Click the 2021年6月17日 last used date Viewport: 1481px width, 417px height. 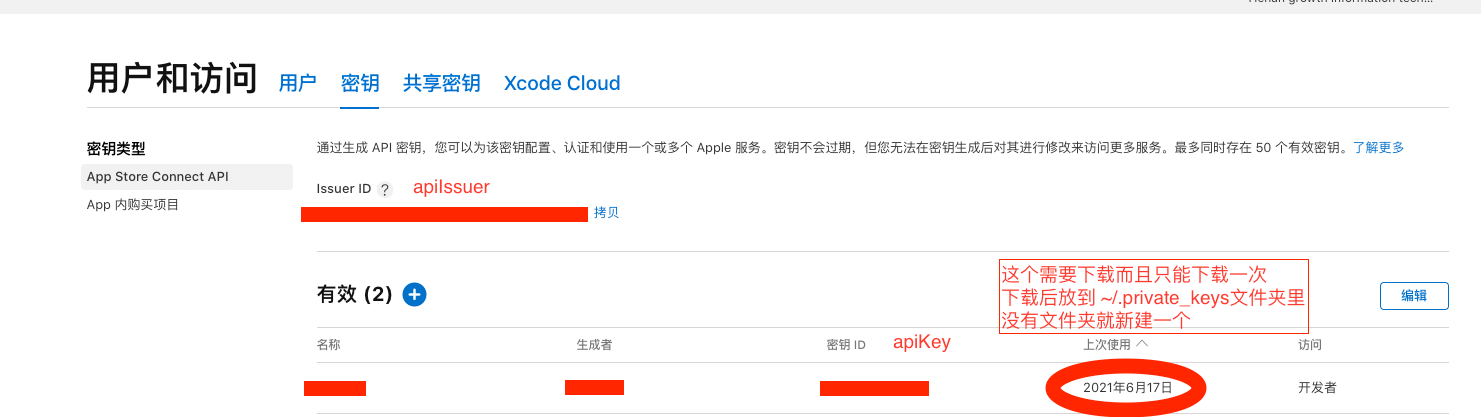coord(1126,387)
